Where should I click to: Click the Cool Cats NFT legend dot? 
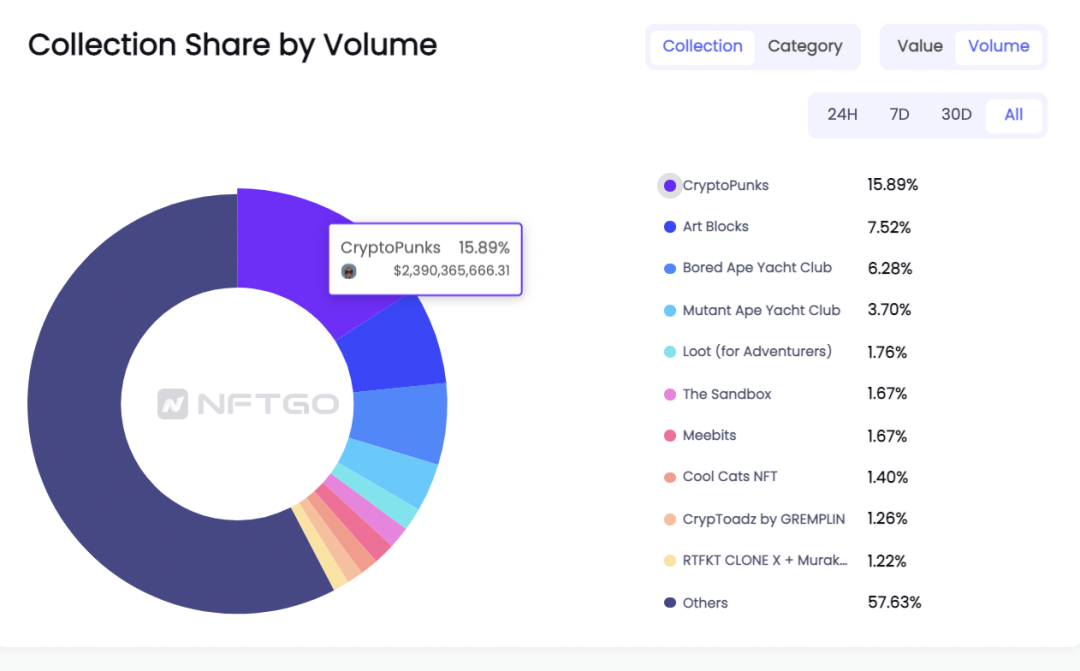(x=669, y=477)
